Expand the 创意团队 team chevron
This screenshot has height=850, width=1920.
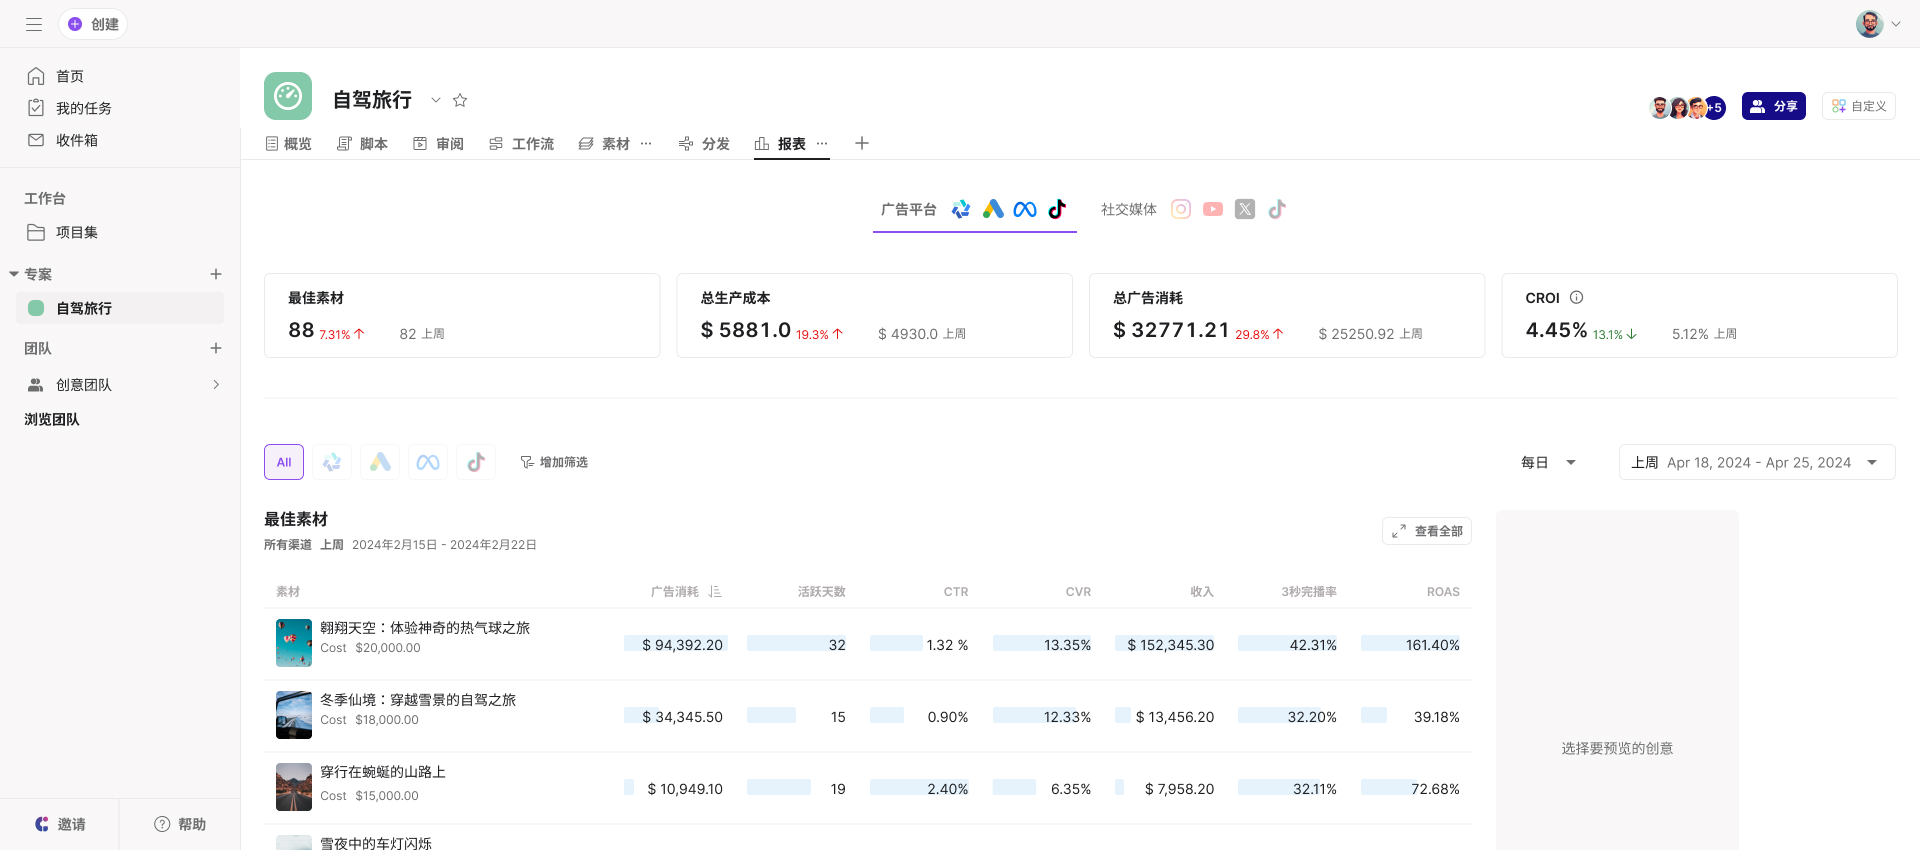click(x=216, y=385)
